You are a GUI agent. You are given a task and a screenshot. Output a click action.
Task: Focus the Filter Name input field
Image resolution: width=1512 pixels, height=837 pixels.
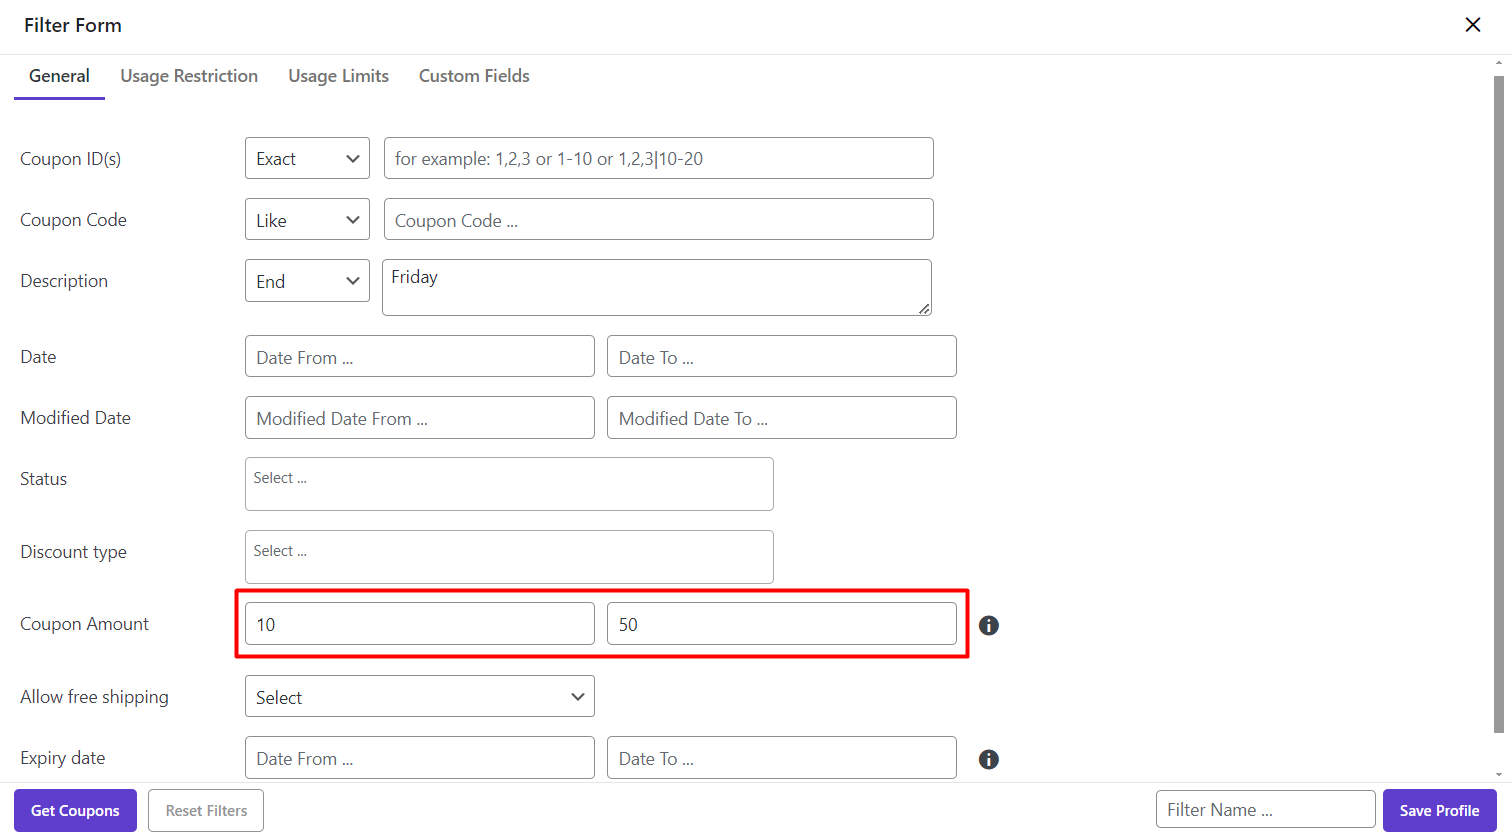[1265, 810]
